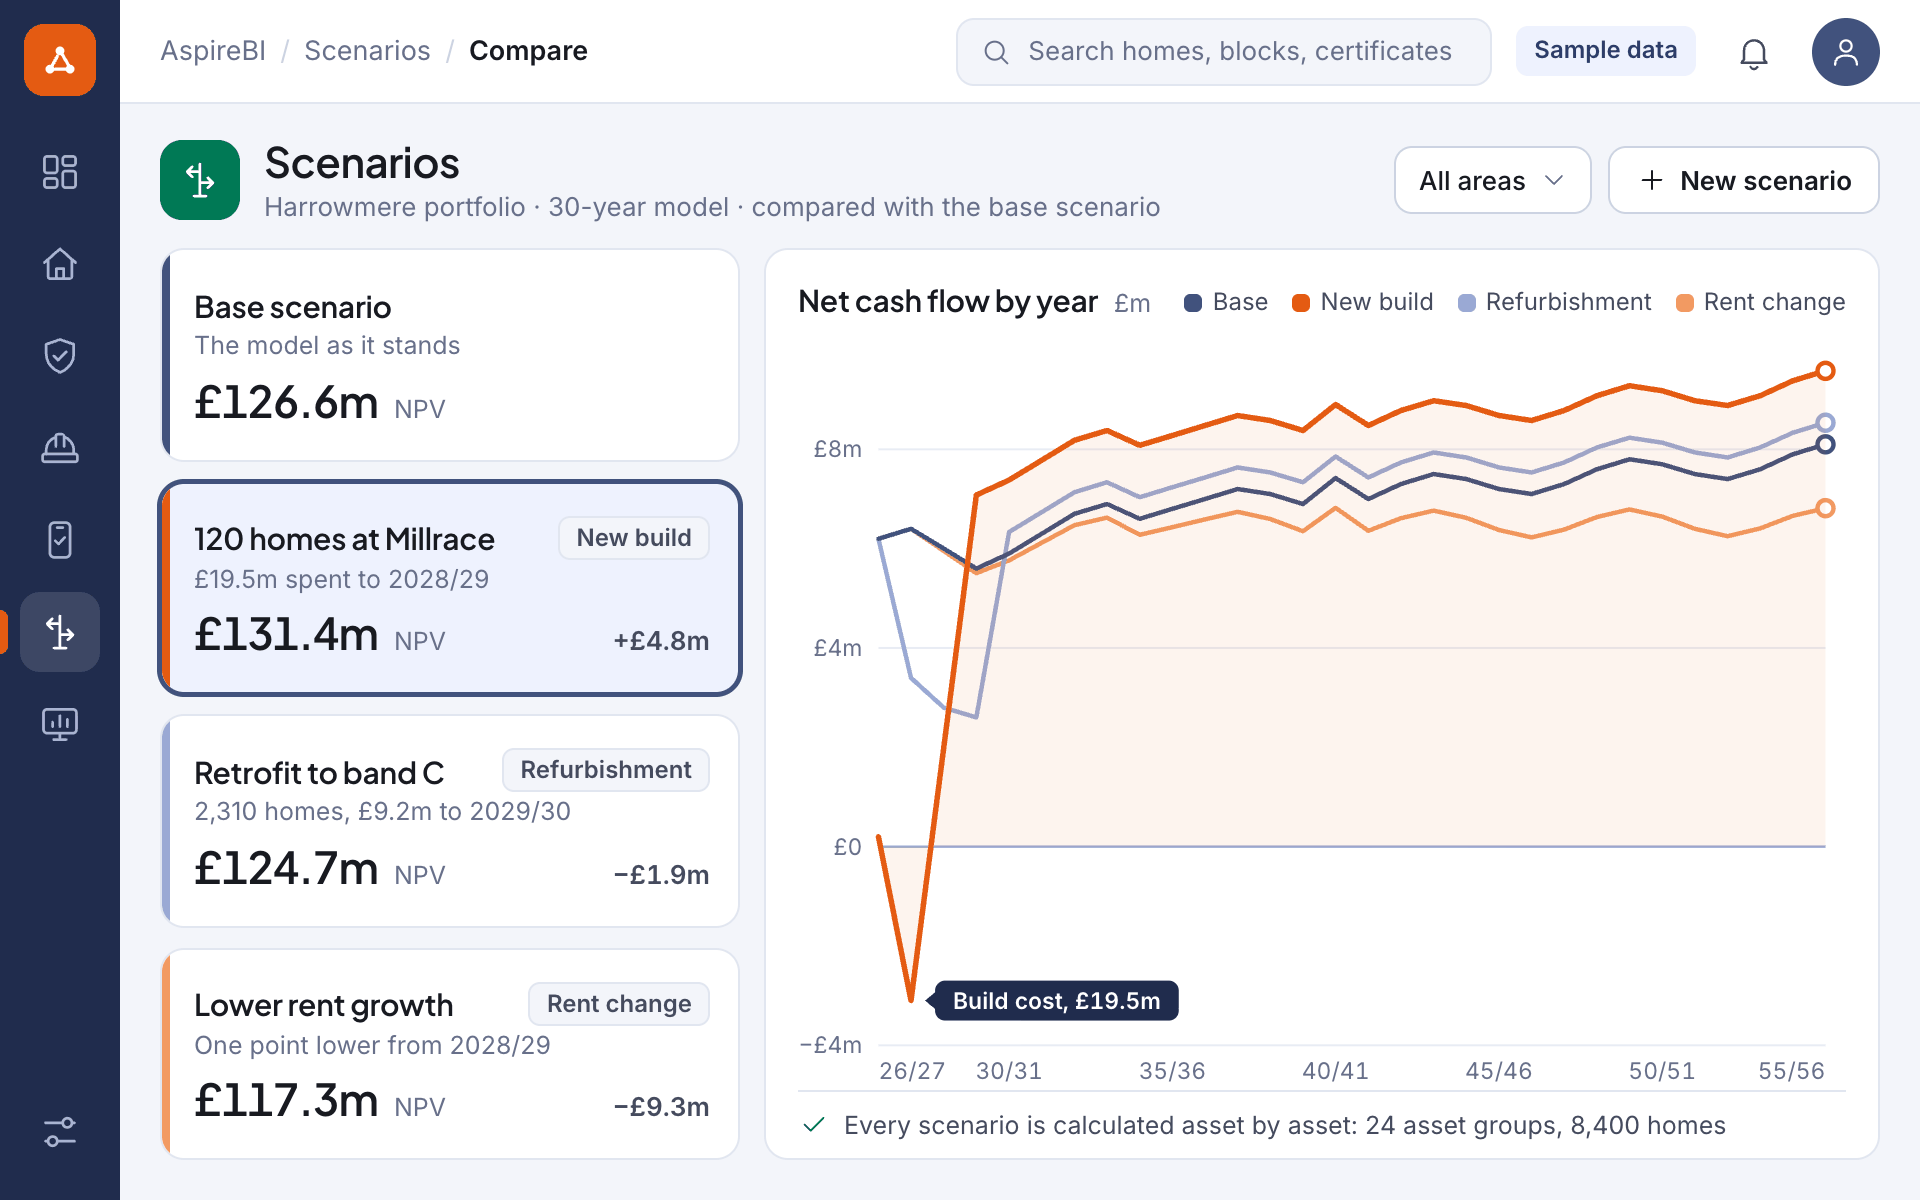This screenshot has width=1920, height=1200.
Task: Open the reports monitor chart icon in sidebar
Action: pos(60,724)
